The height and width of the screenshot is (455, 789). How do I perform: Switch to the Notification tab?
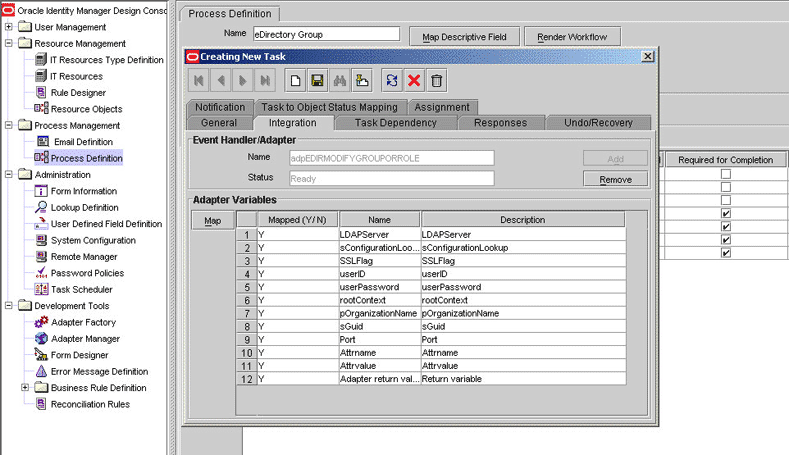(x=220, y=107)
